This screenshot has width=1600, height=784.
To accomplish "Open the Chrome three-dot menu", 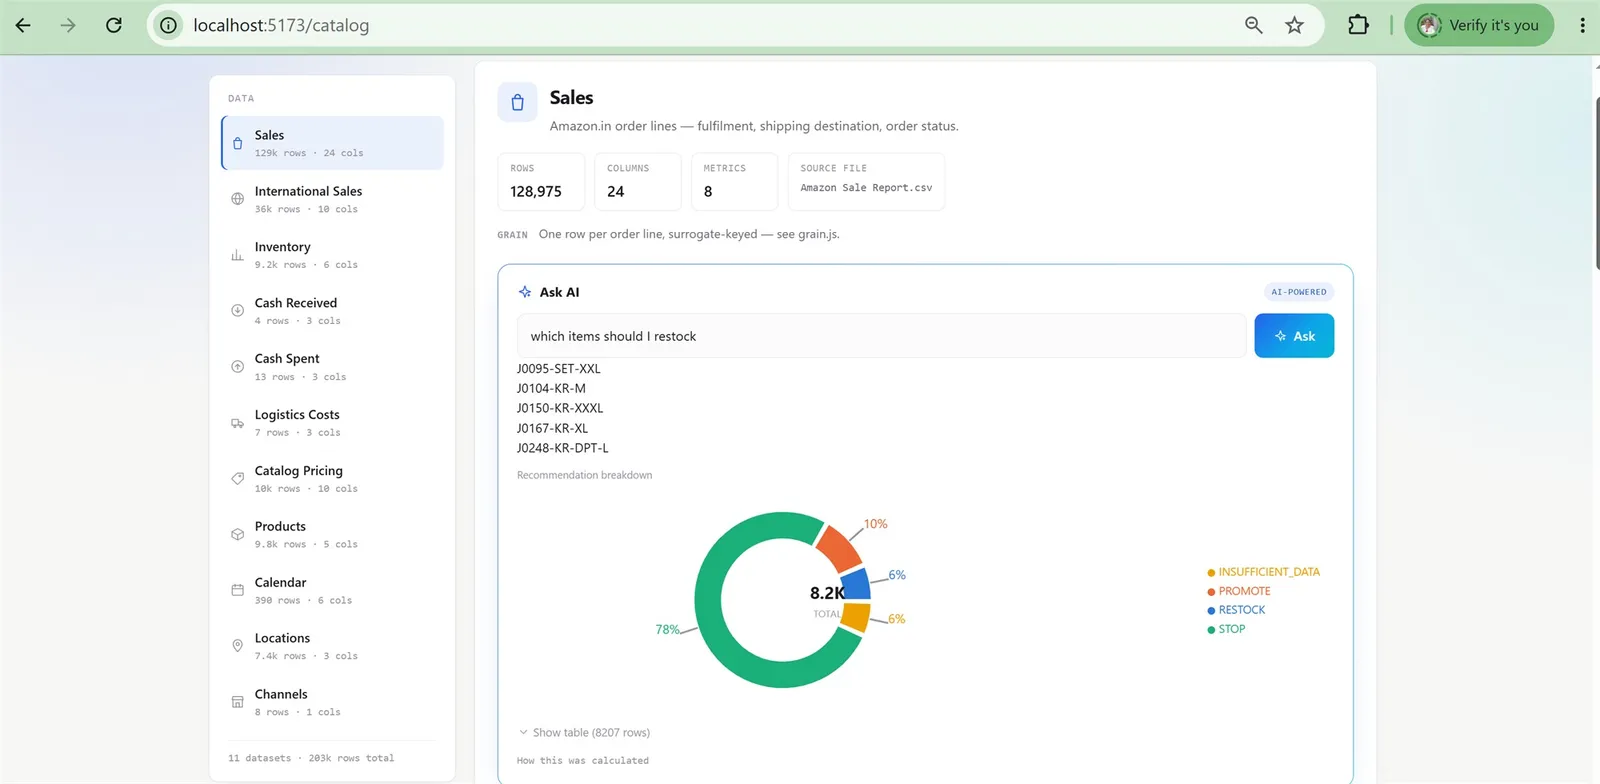I will click(1582, 25).
